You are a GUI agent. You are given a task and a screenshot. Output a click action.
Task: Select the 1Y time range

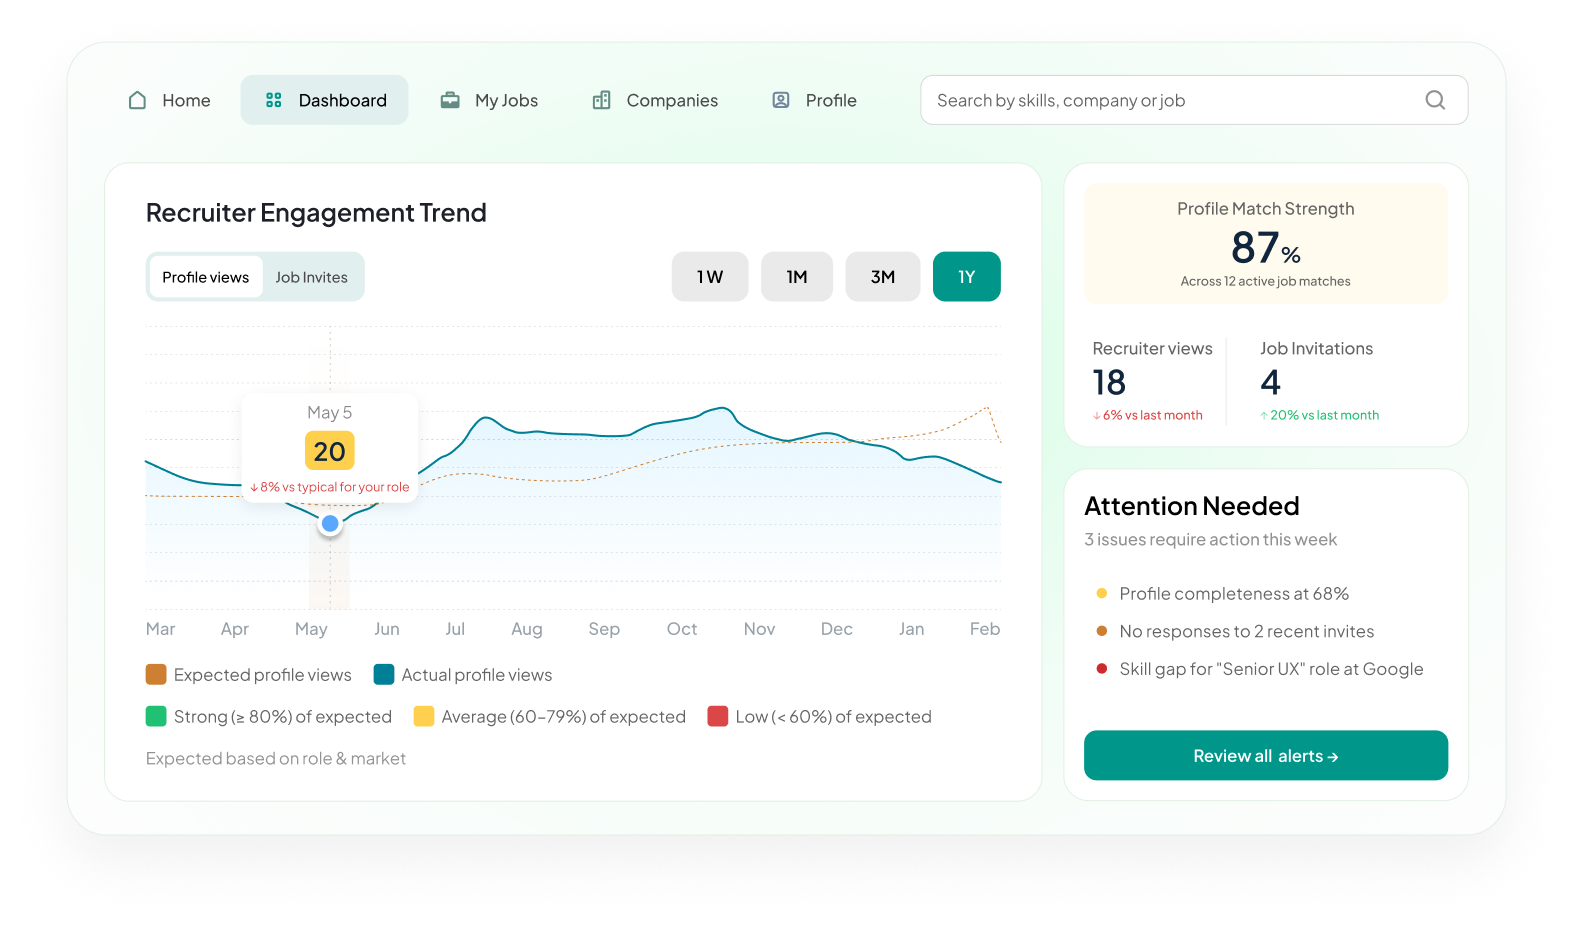pyautogui.click(x=966, y=277)
